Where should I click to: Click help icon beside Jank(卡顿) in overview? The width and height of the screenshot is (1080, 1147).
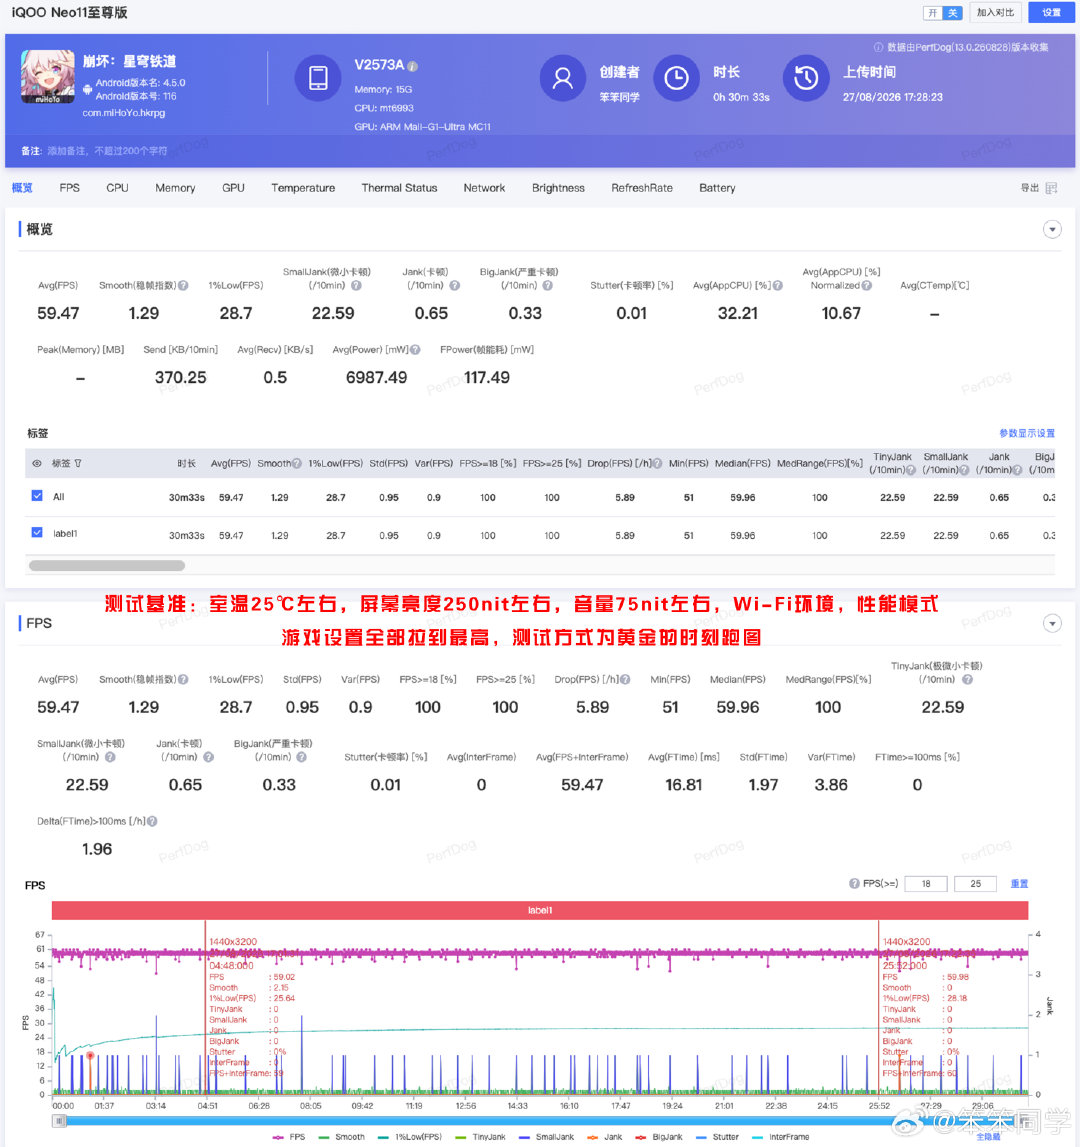[x=454, y=285]
